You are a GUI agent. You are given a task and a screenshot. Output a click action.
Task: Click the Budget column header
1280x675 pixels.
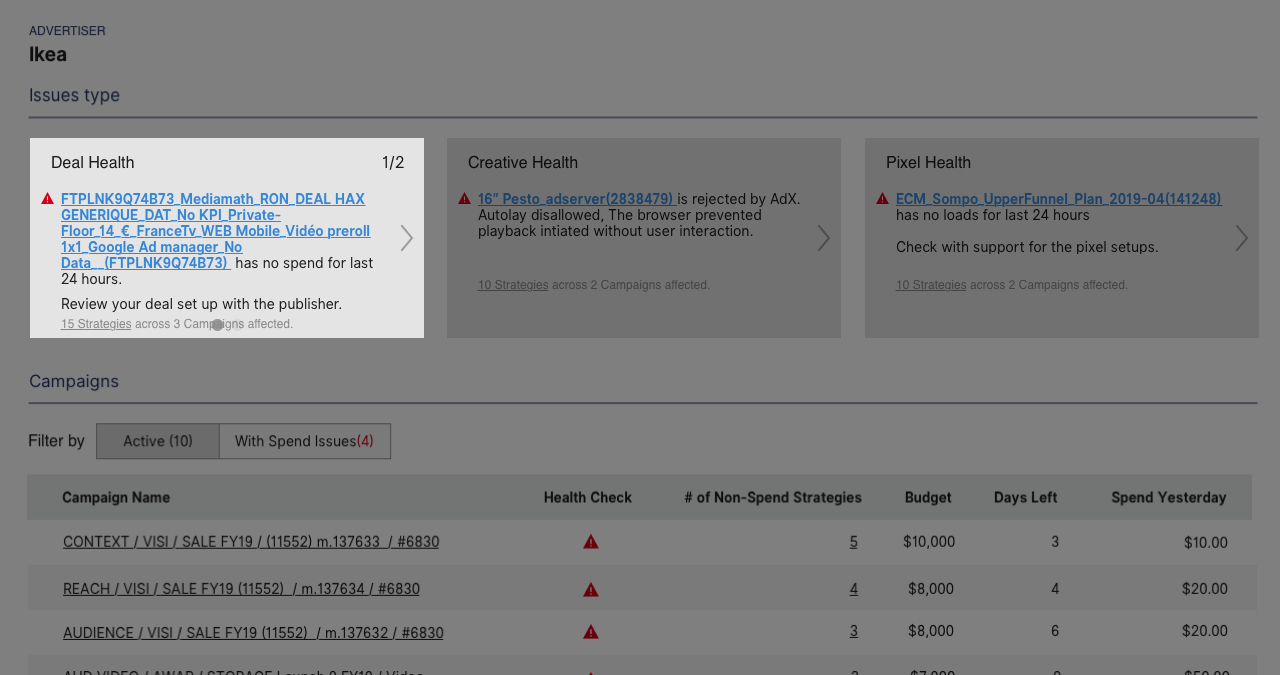[928, 497]
